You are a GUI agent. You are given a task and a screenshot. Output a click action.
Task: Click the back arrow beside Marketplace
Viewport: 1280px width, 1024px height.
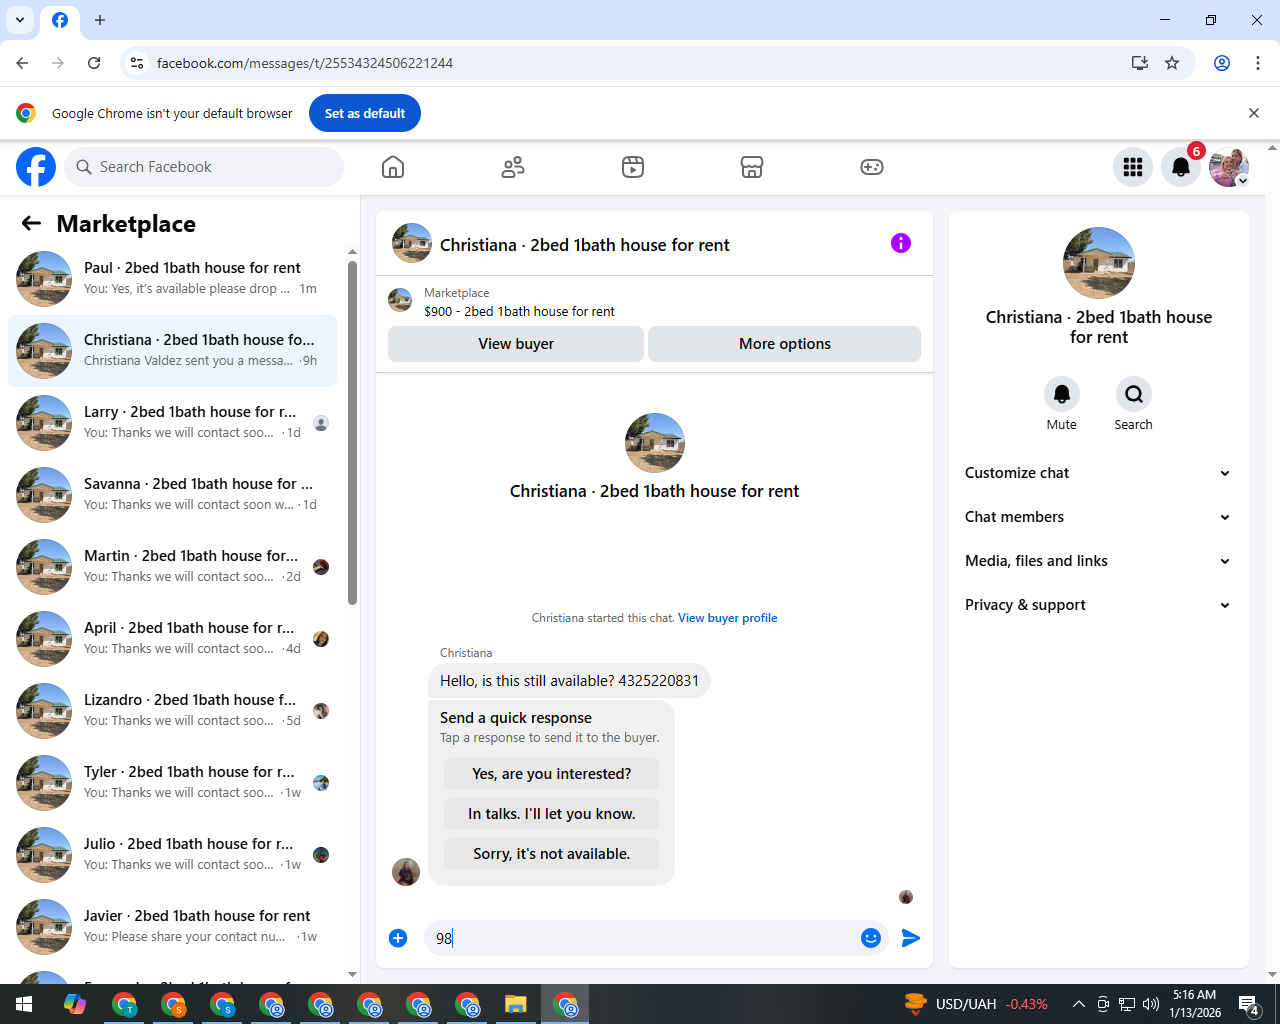[x=31, y=224]
